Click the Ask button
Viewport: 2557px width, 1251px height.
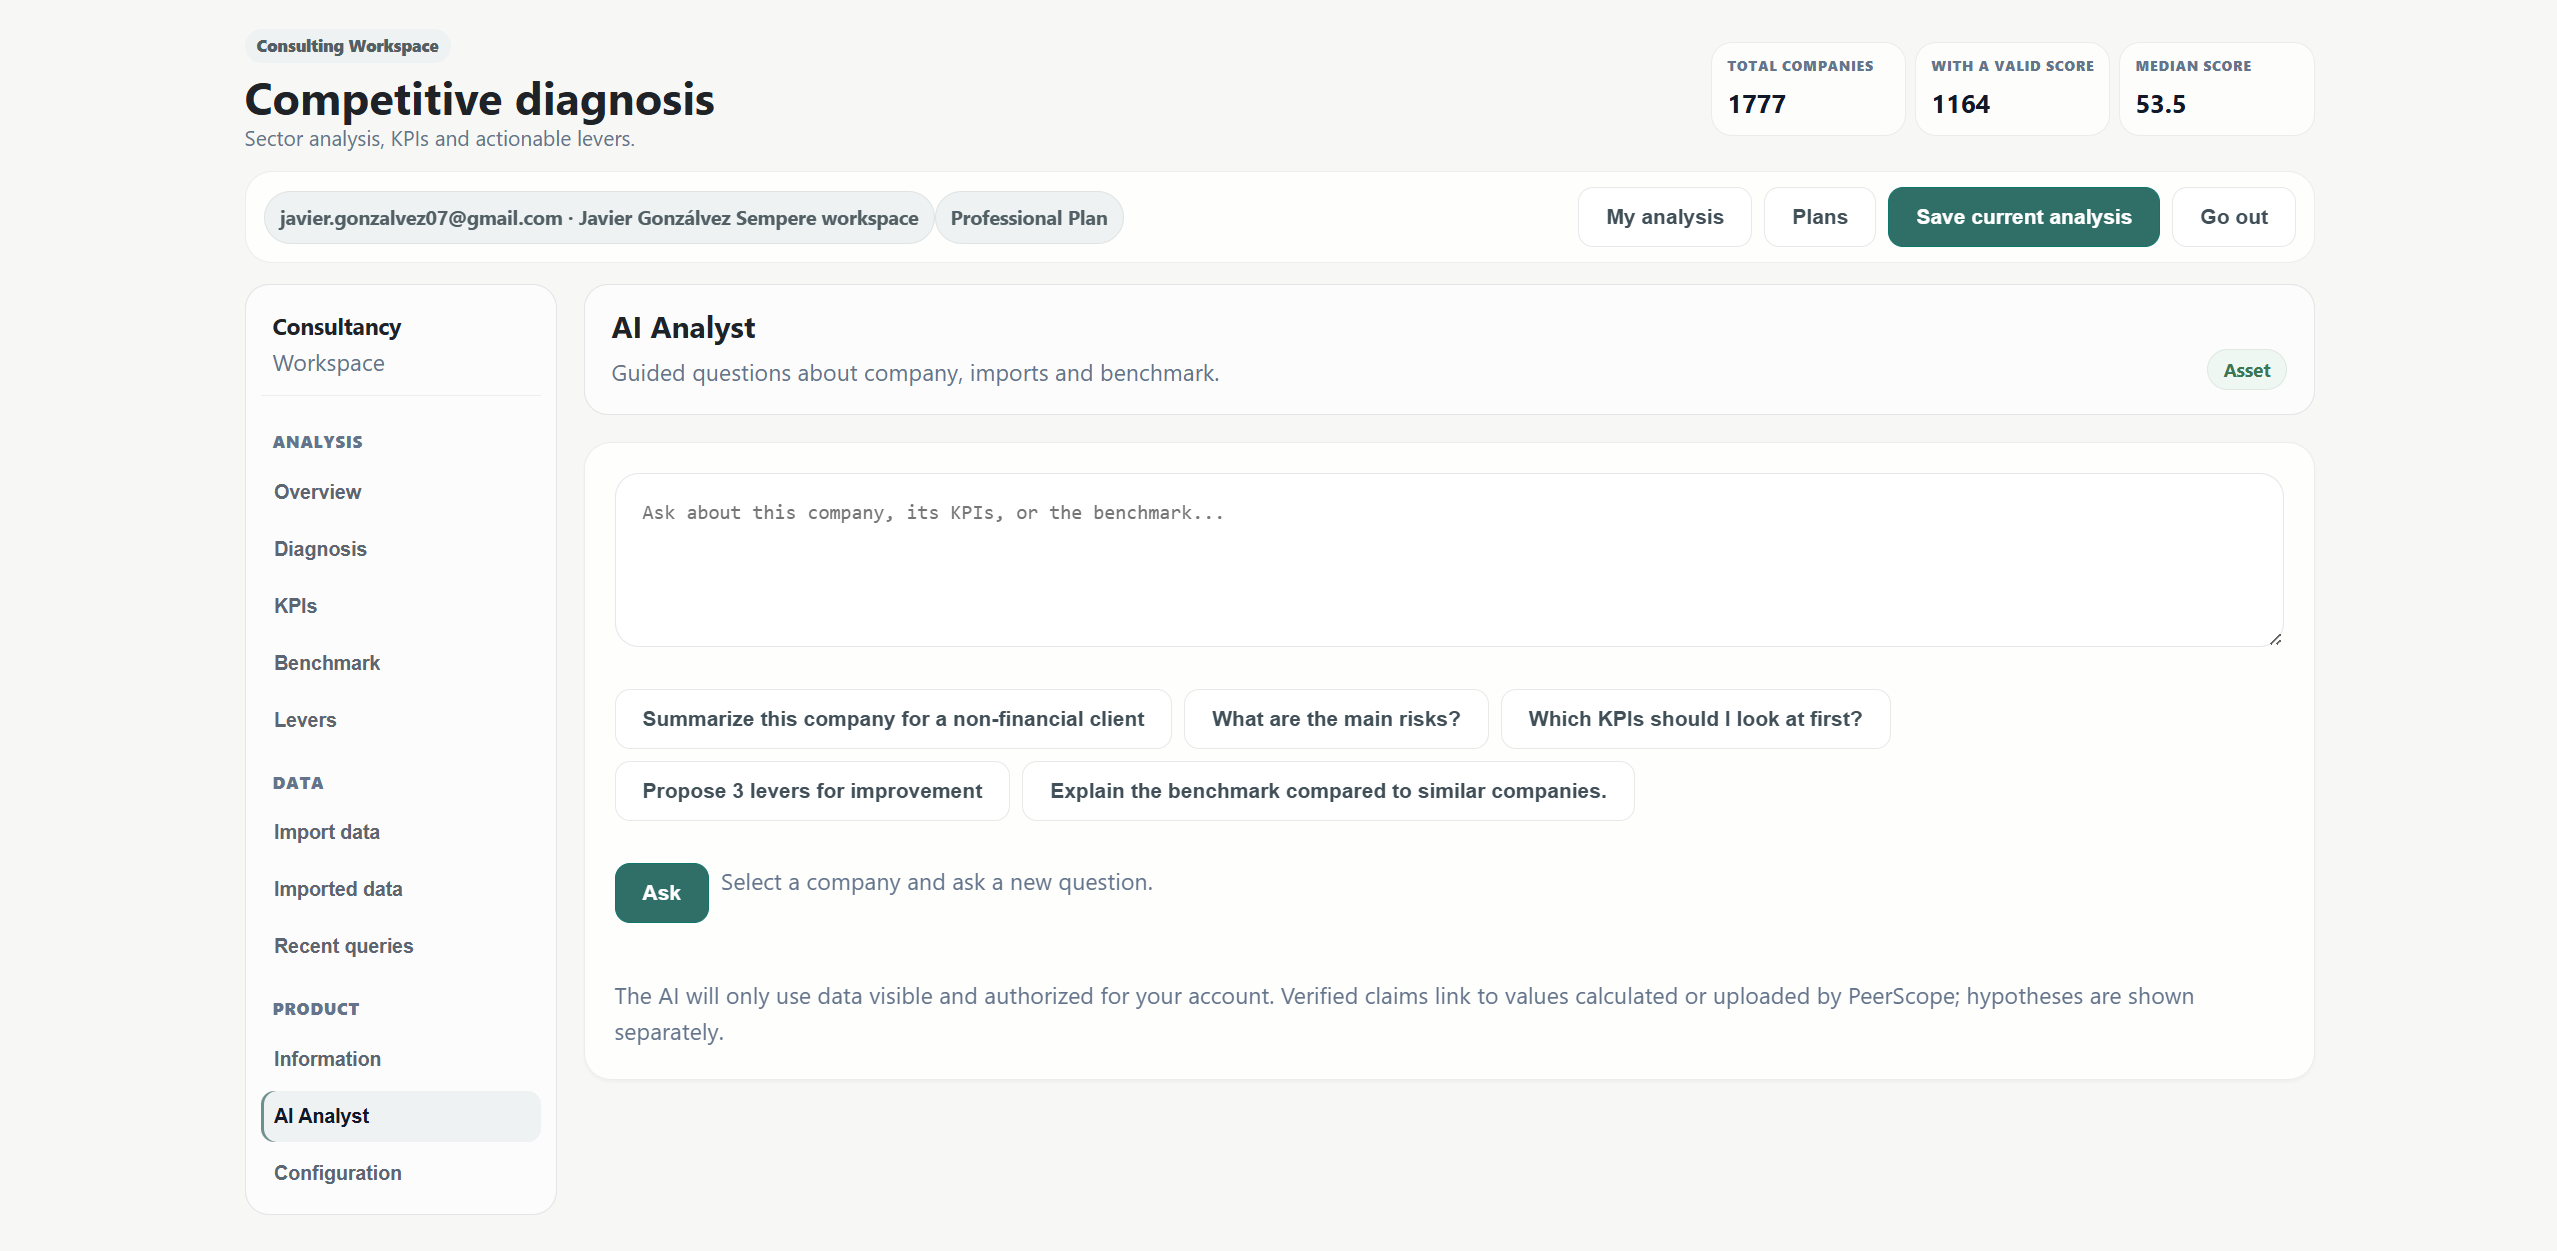(661, 893)
